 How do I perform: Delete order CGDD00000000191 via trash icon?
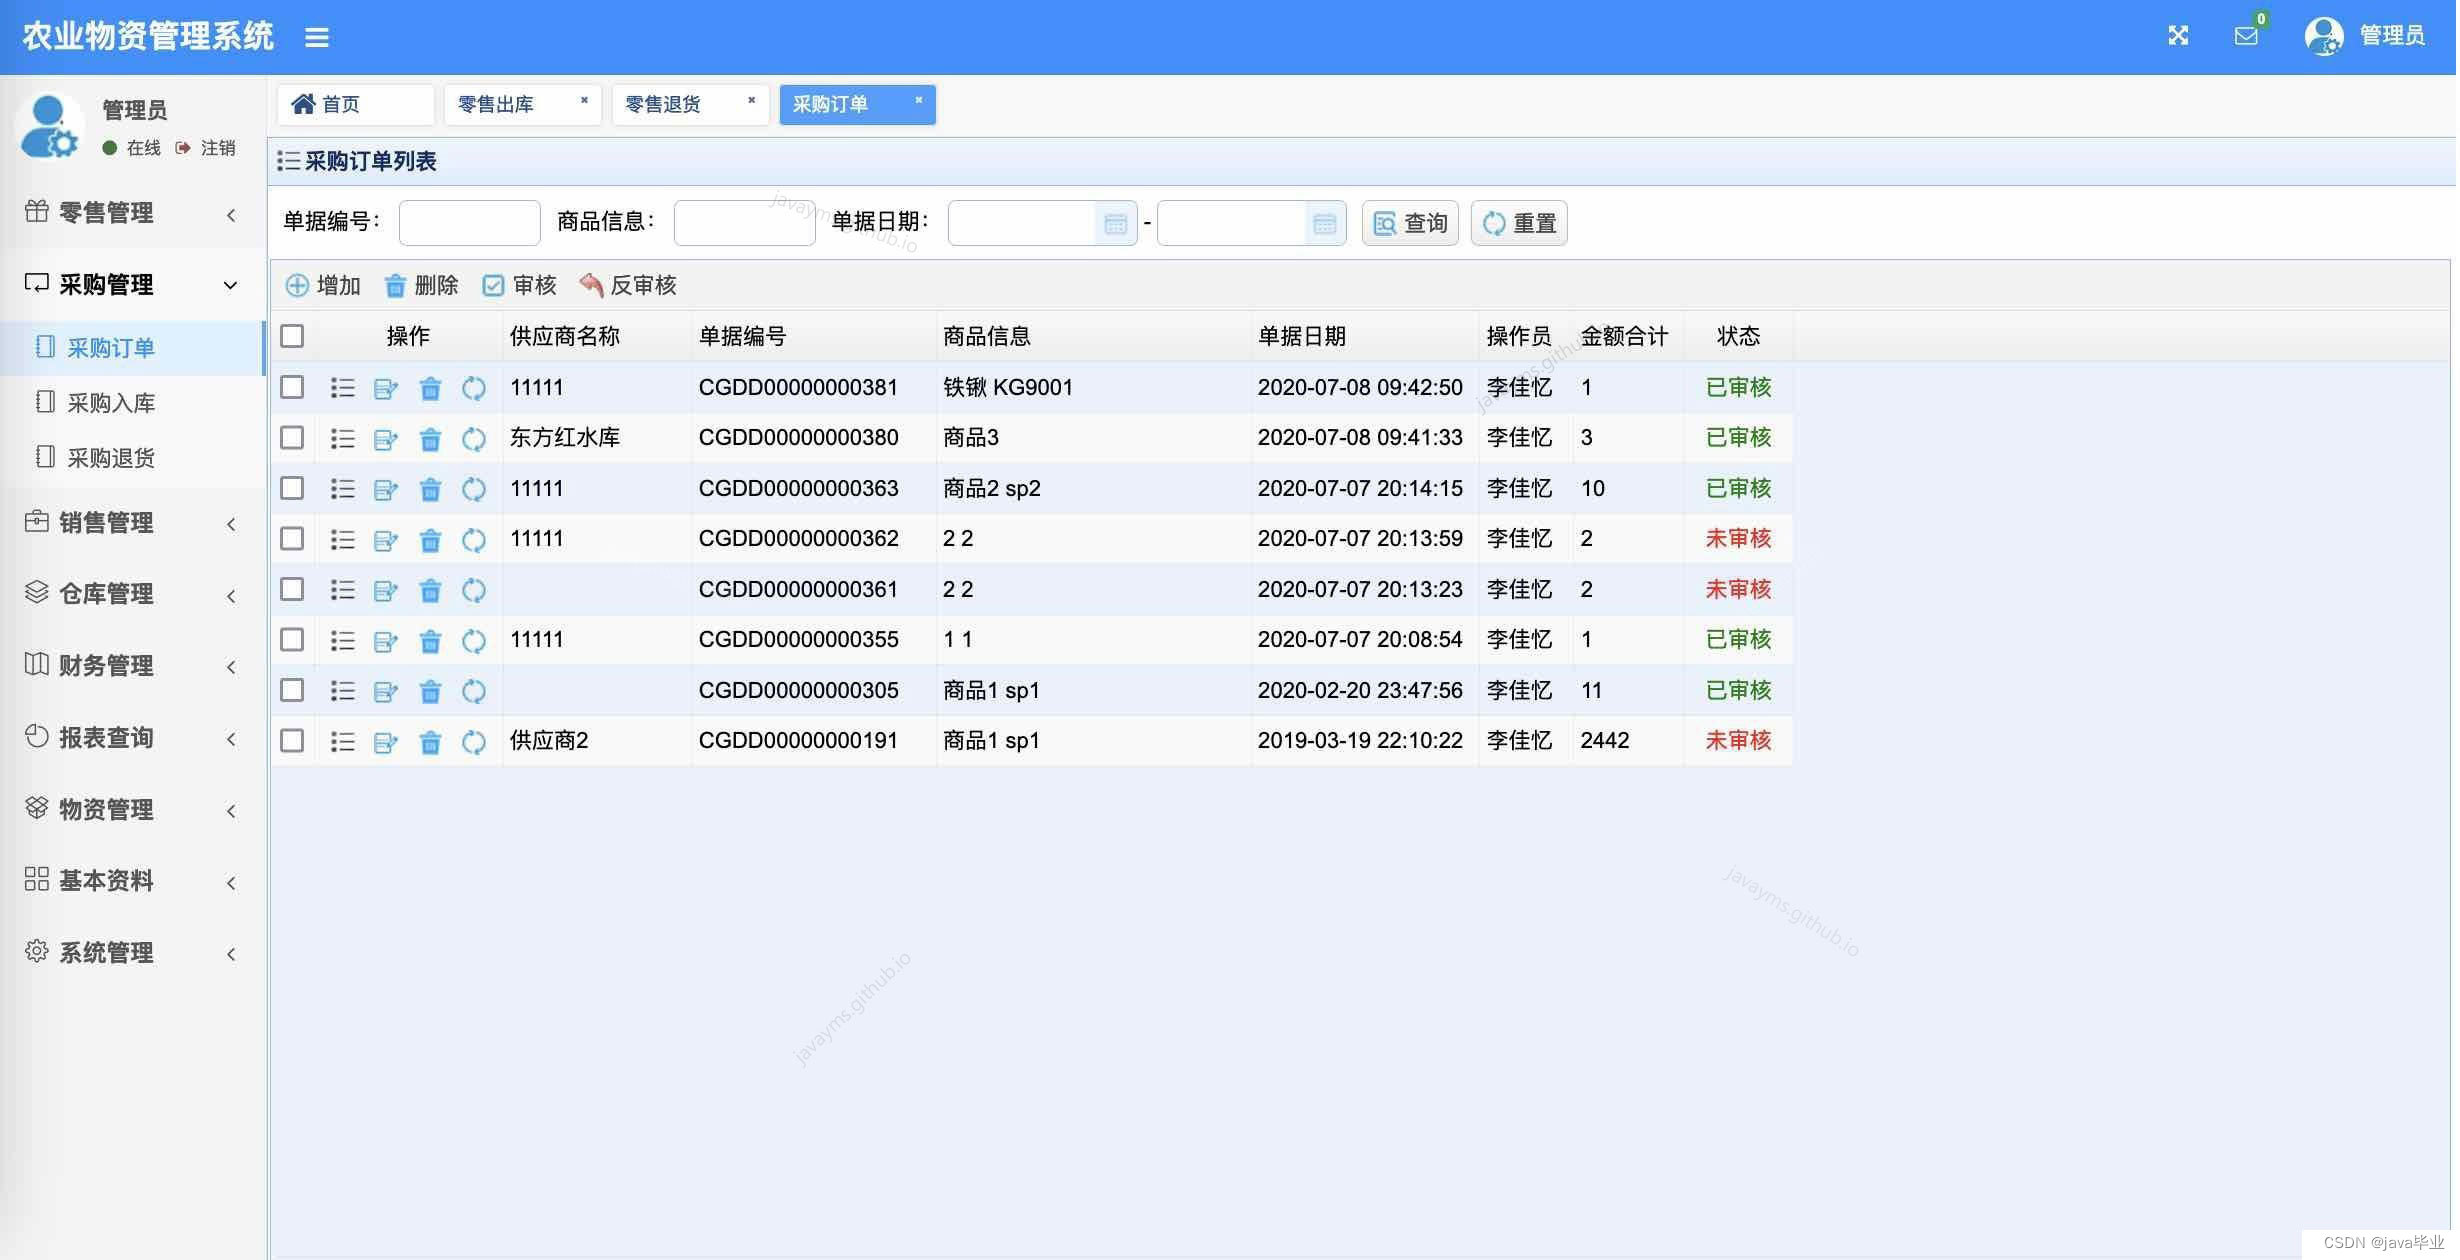click(x=430, y=741)
